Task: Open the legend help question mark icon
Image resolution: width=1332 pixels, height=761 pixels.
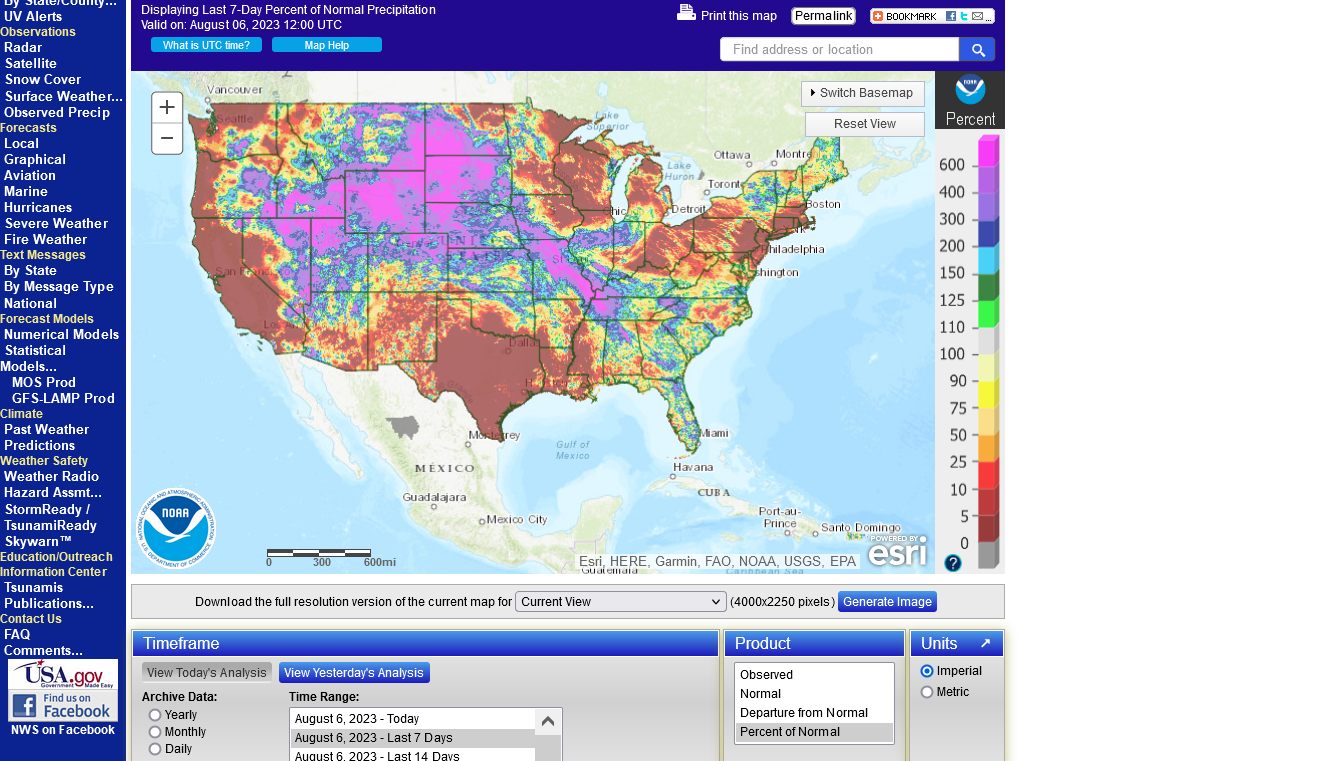Action: (x=953, y=563)
